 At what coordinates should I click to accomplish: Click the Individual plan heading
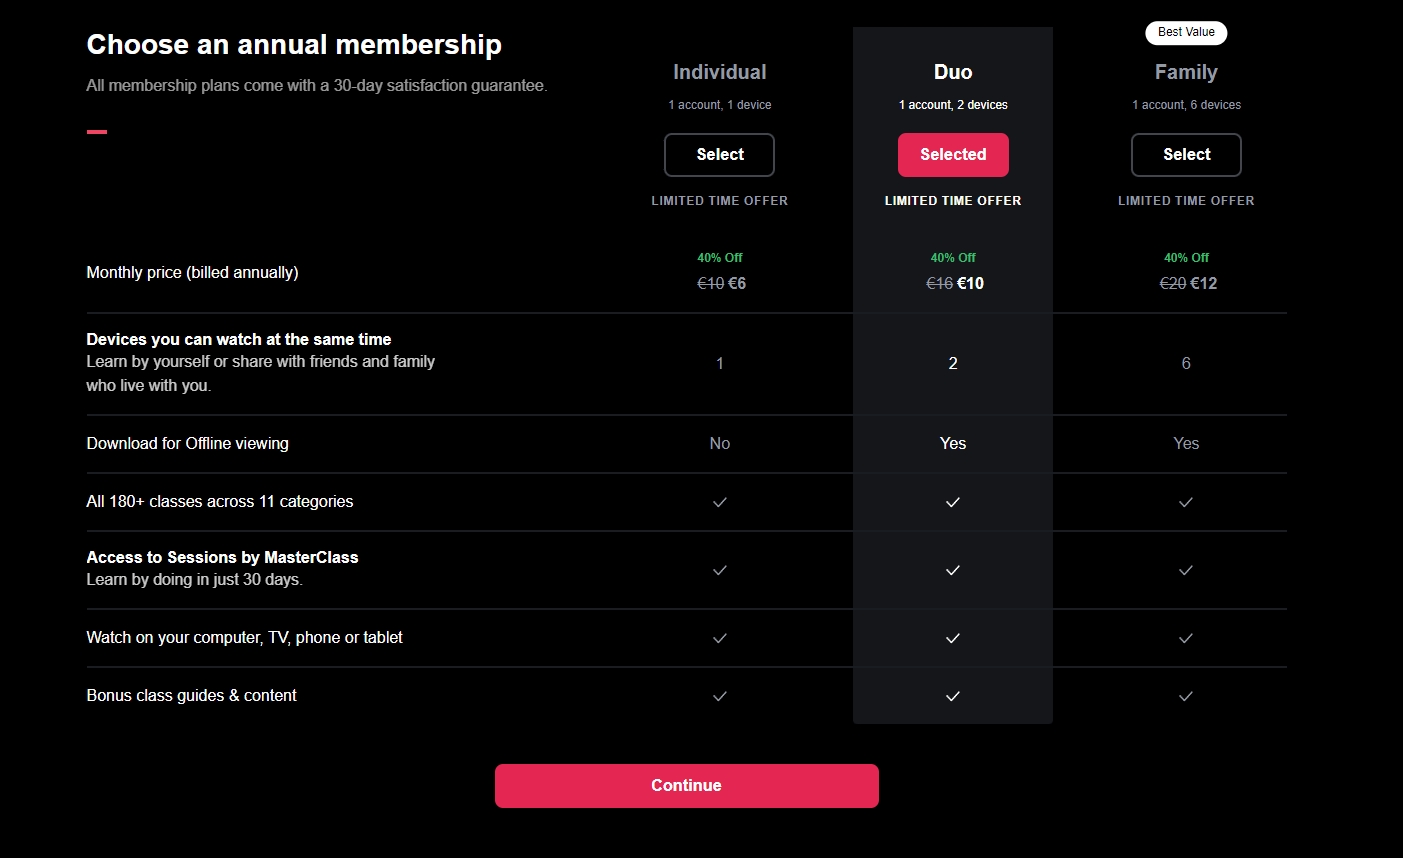(x=719, y=72)
